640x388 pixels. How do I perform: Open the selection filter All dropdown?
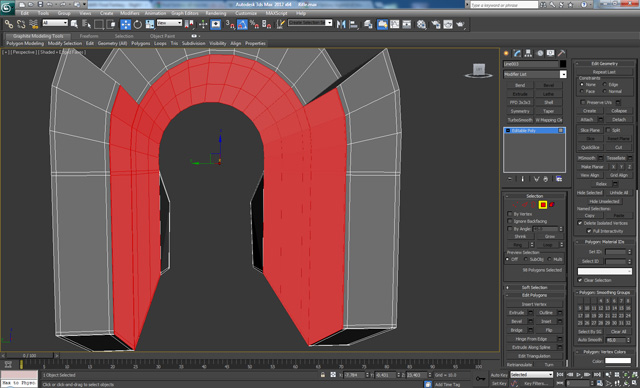click(55, 23)
